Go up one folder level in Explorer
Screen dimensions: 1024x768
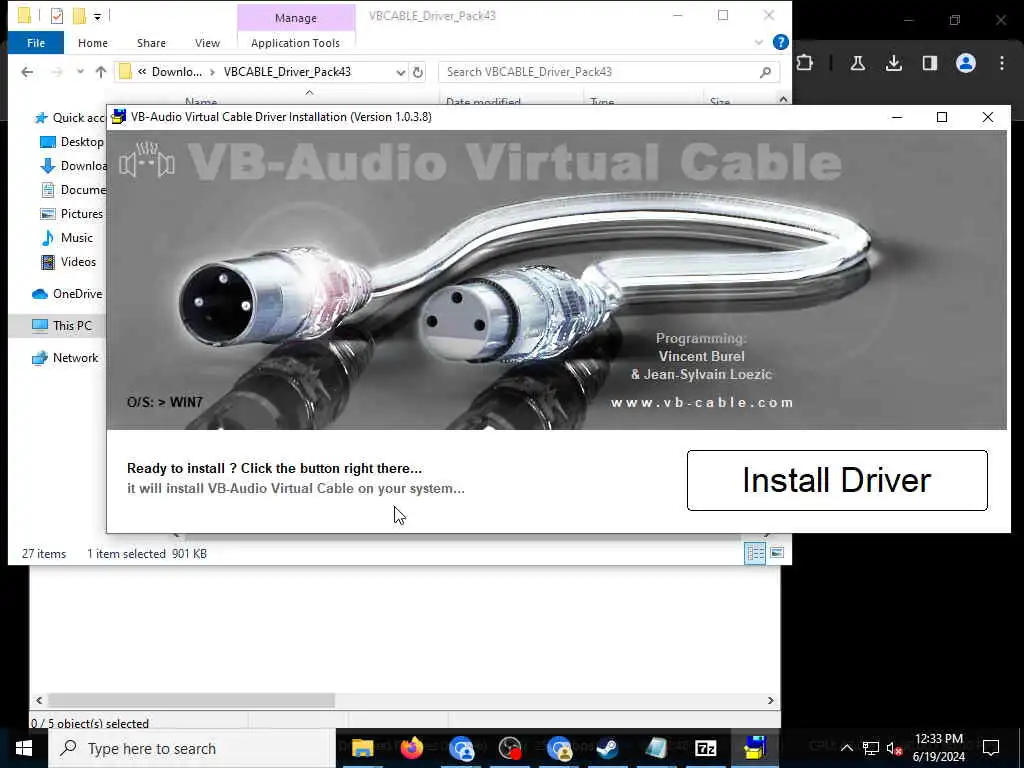pos(101,72)
